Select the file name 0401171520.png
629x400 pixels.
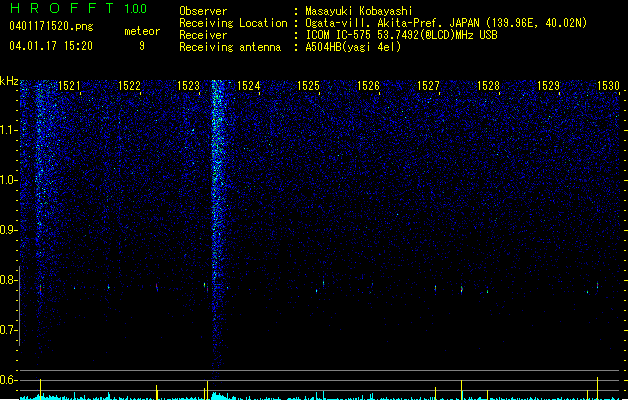pyautogui.click(x=51, y=26)
